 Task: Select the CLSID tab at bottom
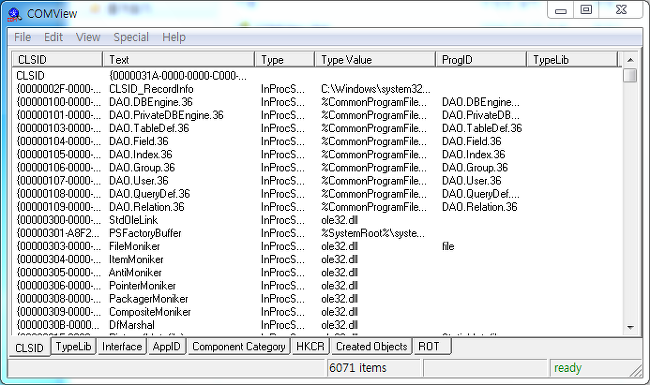point(29,347)
